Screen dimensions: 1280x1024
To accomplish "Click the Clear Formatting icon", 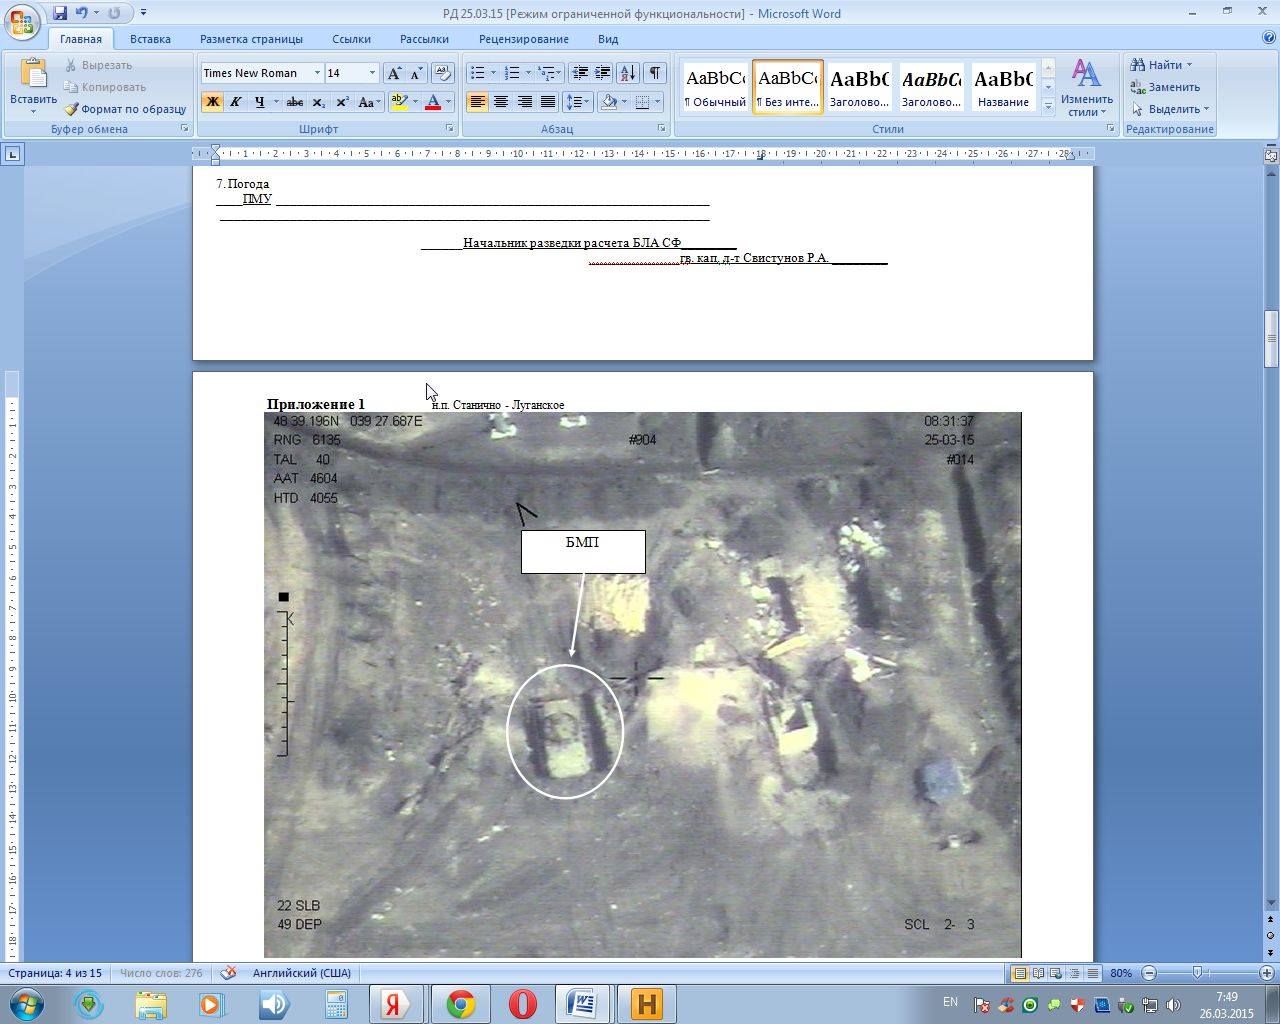I will tap(443, 73).
